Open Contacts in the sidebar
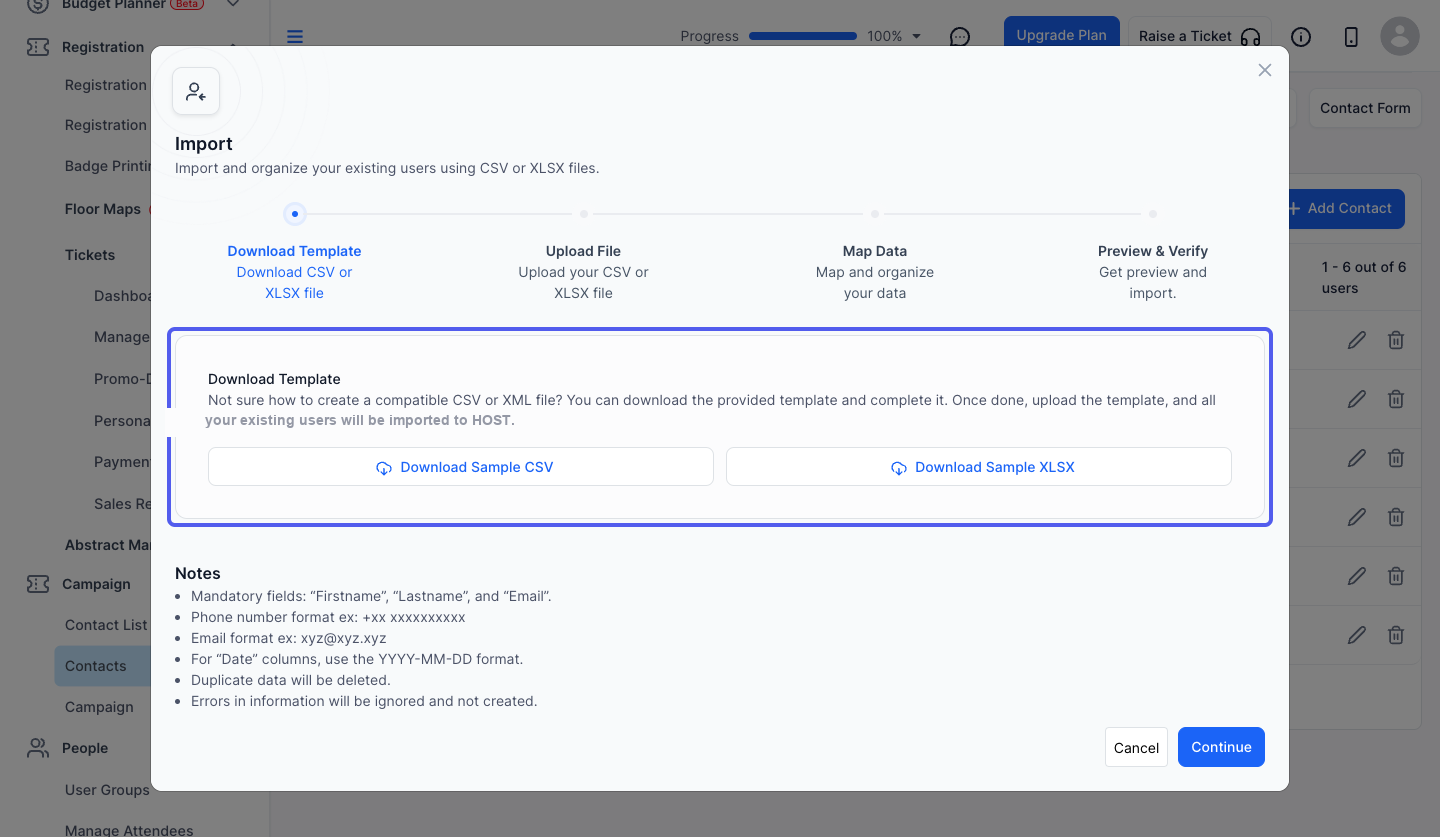The width and height of the screenshot is (1440, 837). coord(96,666)
